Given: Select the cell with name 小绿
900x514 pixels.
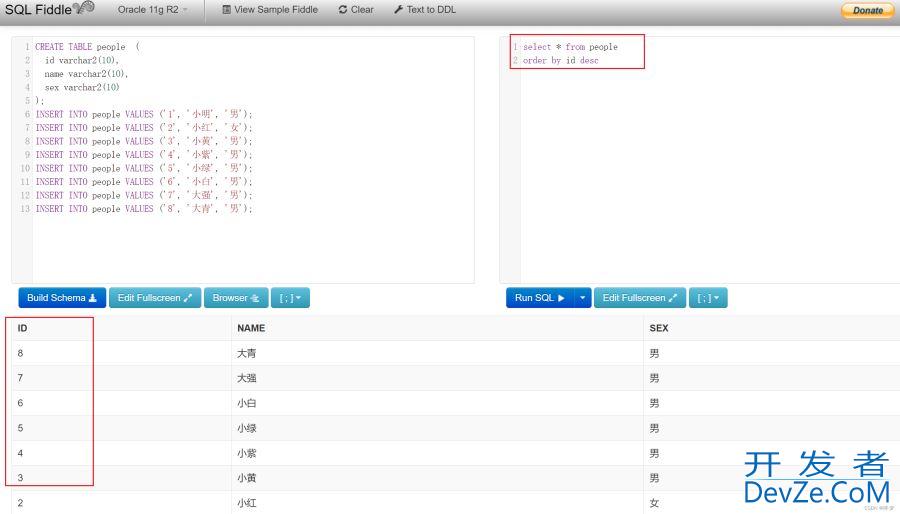Looking at the screenshot, I should click(x=437, y=428).
